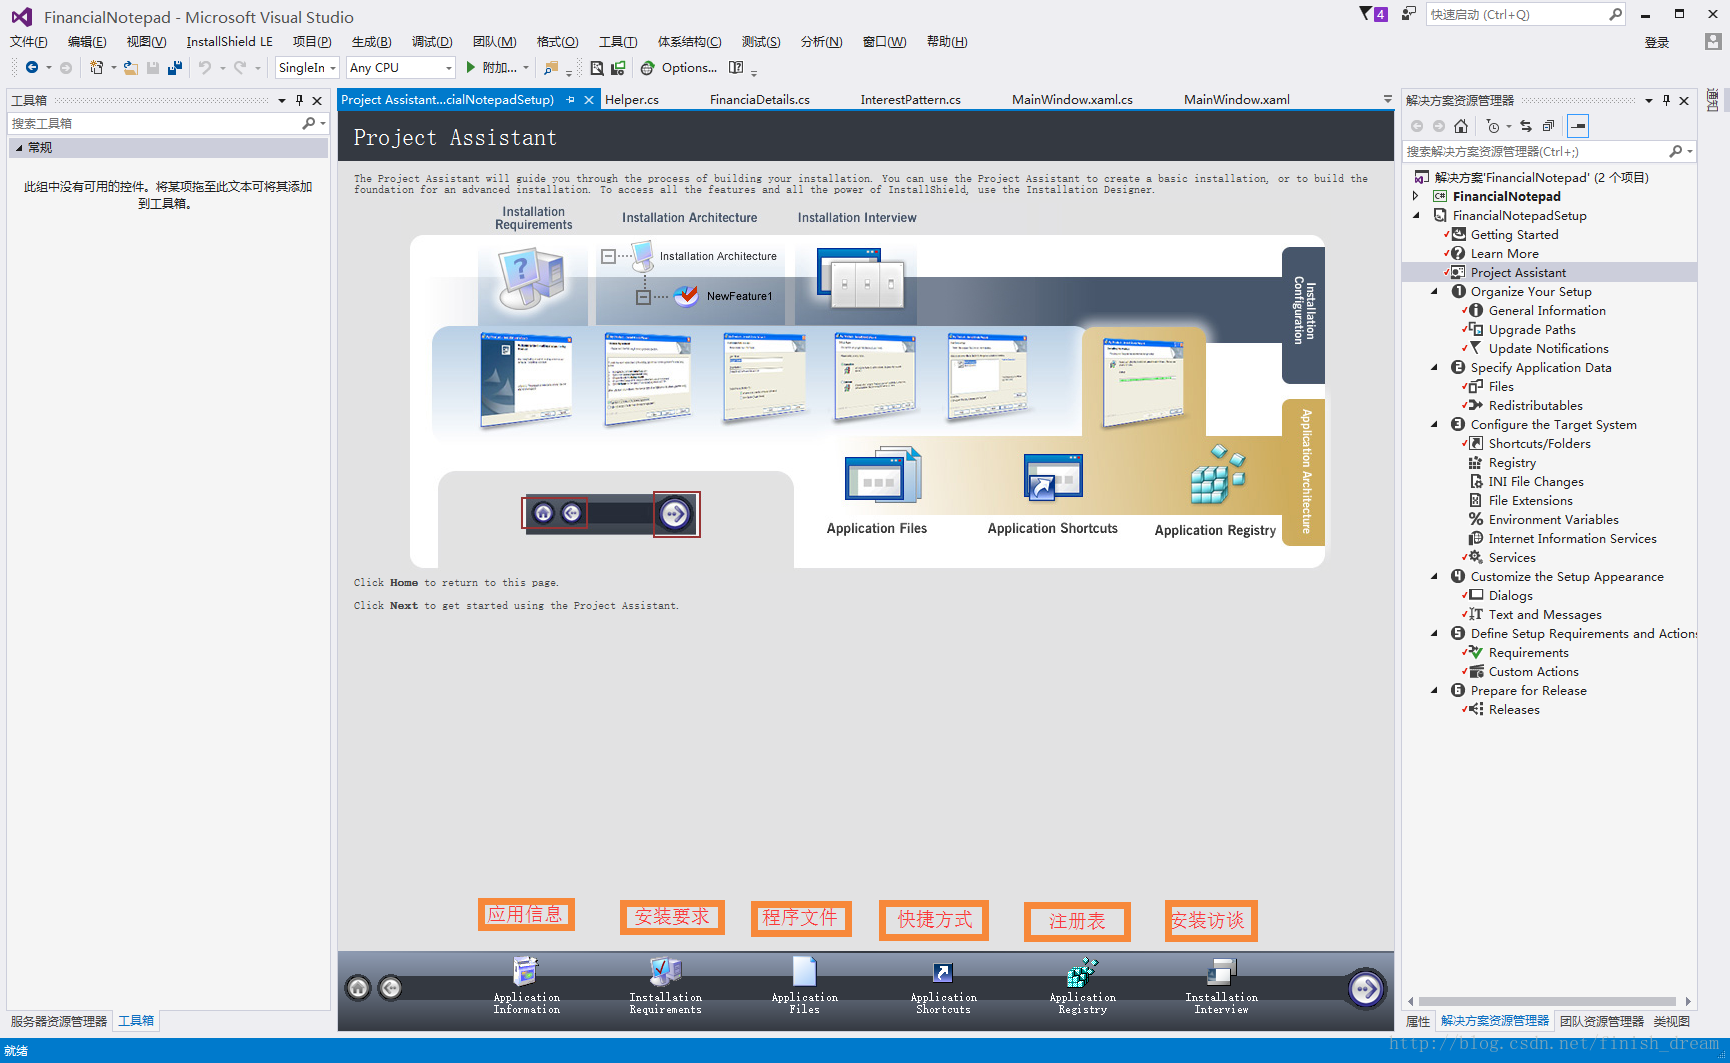The width and height of the screenshot is (1730, 1063).
Task: Collapse the Configure the Target System node
Action: 1434,424
